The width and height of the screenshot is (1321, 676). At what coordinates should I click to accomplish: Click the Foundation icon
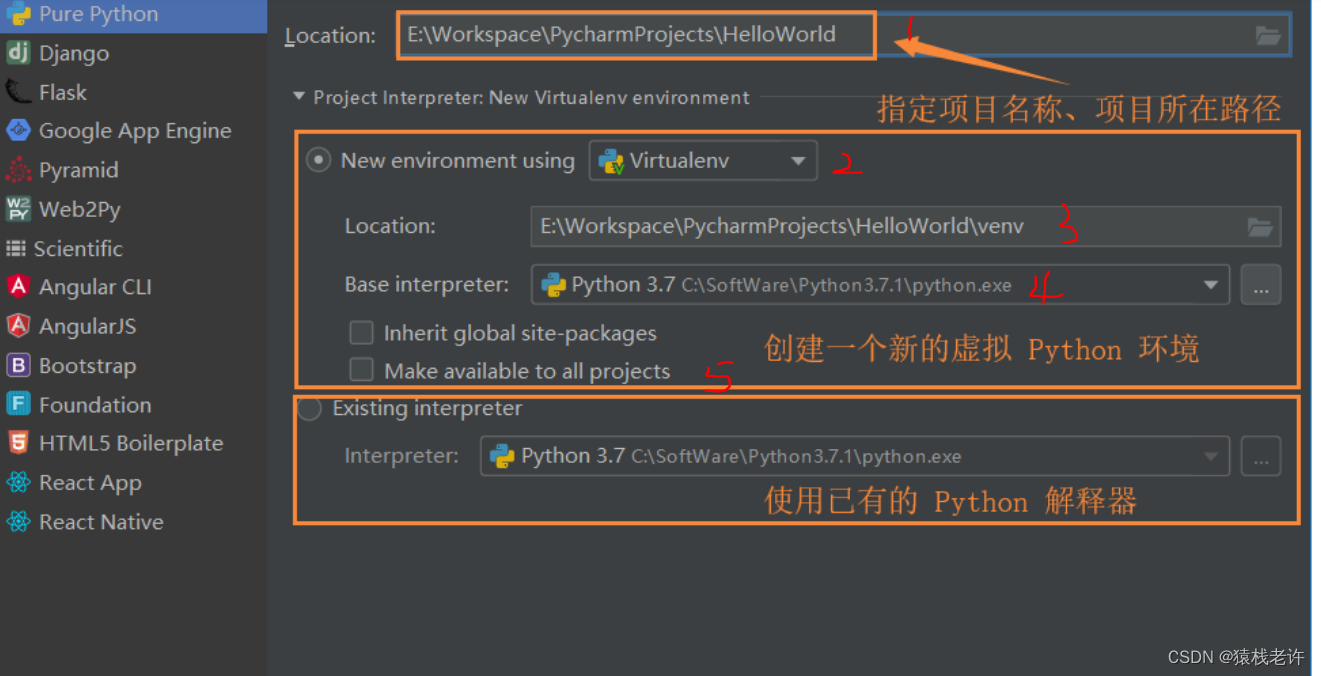(x=18, y=404)
